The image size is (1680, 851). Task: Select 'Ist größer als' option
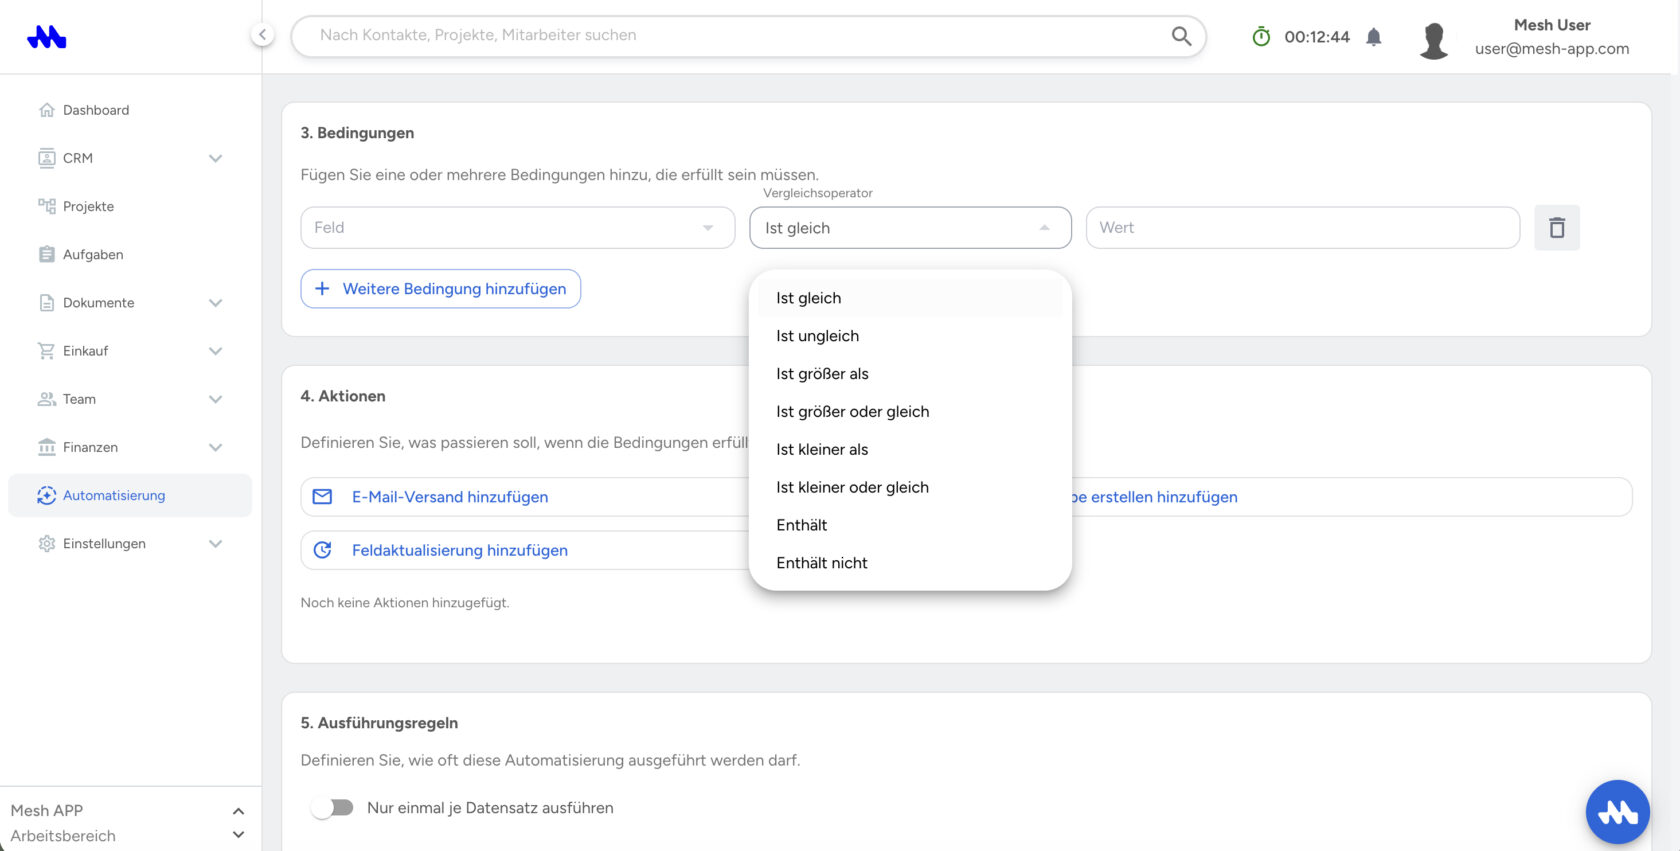[x=910, y=374]
